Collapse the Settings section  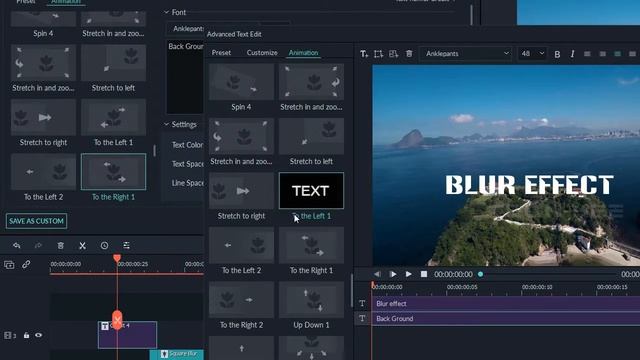tap(167, 124)
